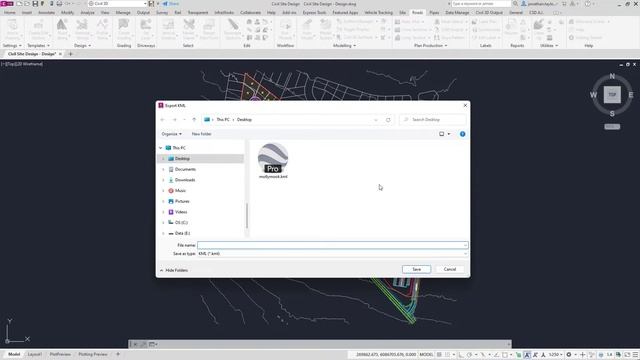640x360 pixels.
Task: Select Videos in navigation tree
Action: point(181,212)
